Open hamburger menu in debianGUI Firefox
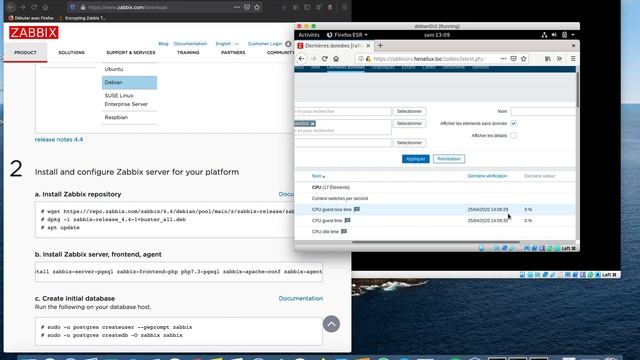 click(x=573, y=59)
